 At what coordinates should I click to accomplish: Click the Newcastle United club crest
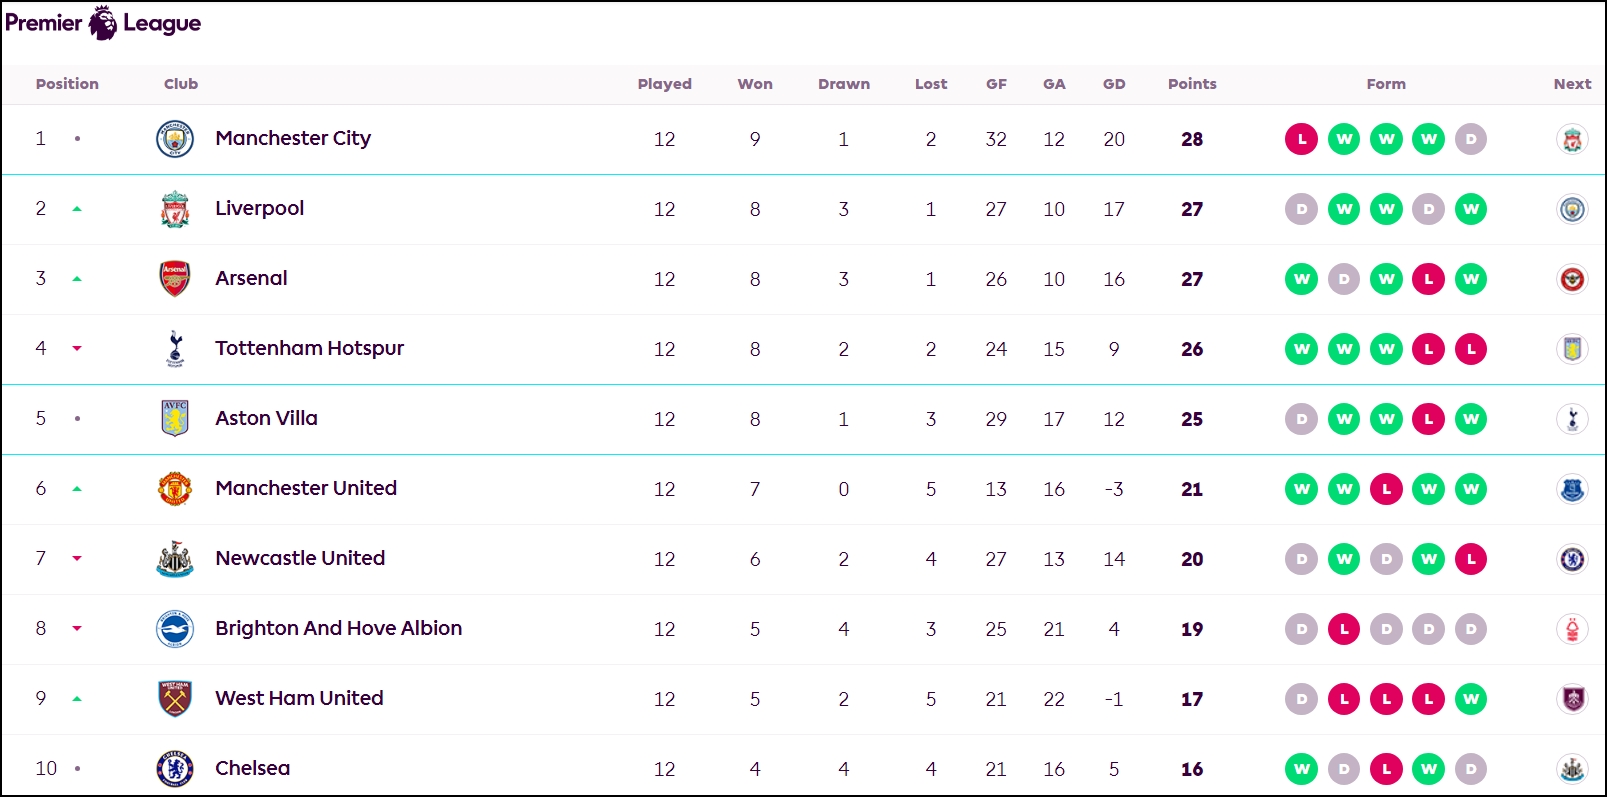172,559
